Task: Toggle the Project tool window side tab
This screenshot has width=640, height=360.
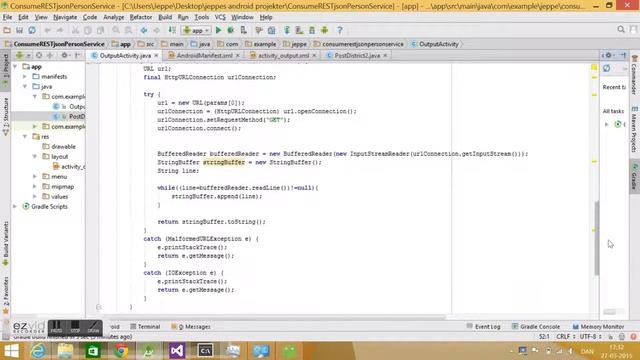Action: pos(6,70)
